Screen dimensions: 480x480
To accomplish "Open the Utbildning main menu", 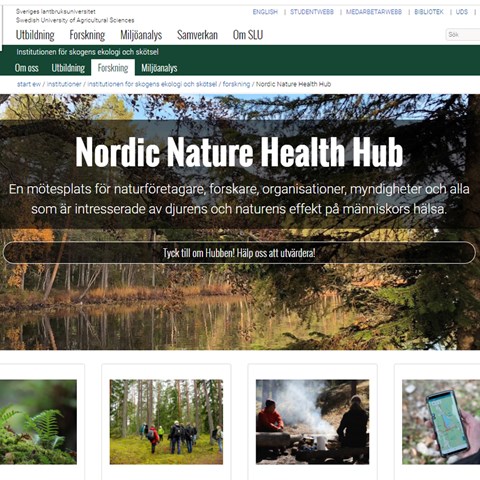I will click(x=35, y=35).
